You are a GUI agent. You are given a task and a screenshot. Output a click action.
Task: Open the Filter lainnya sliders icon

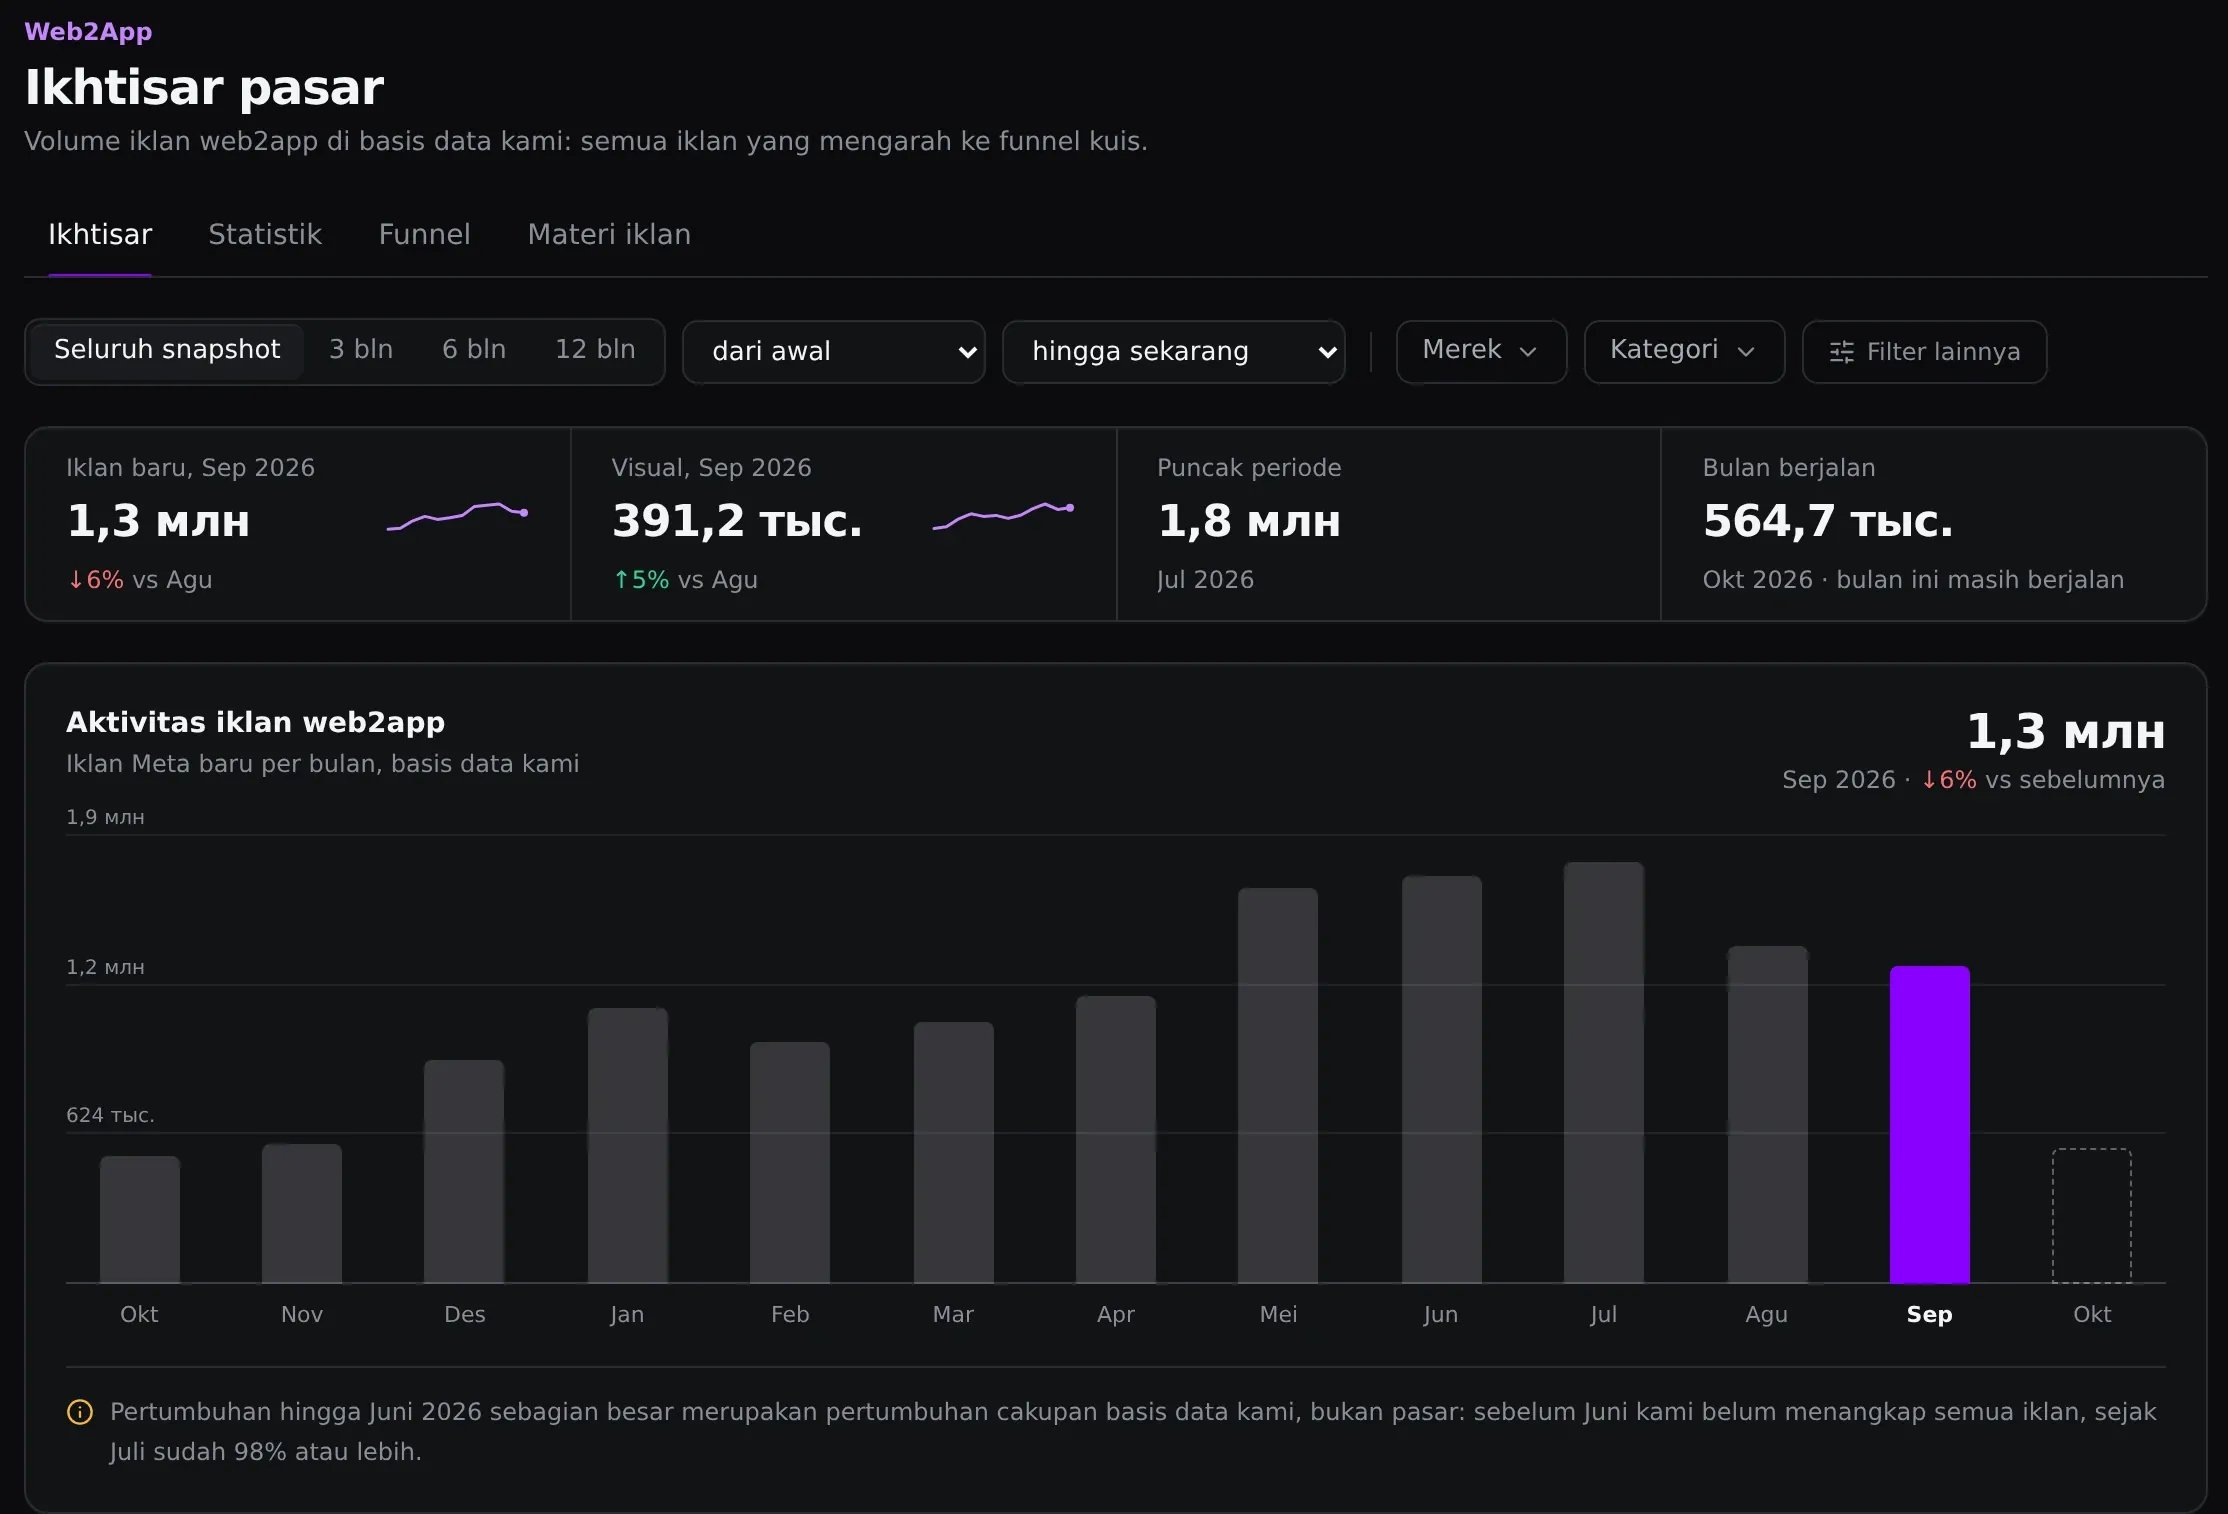tap(1841, 352)
